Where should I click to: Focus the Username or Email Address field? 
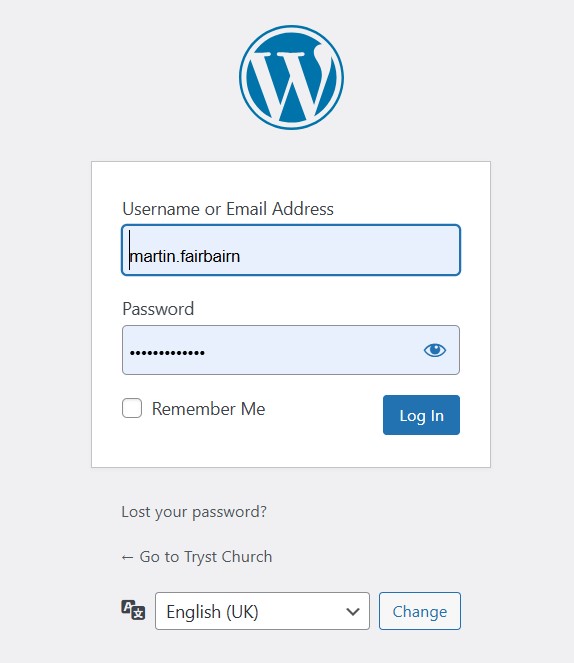(x=291, y=250)
